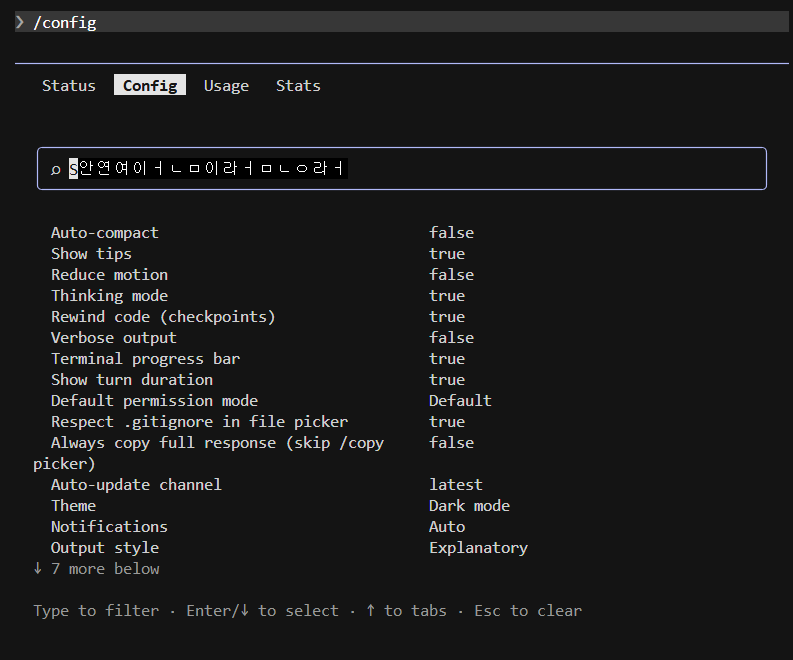The height and width of the screenshot is (660, 793).
Task: Toggle Verbose output setting
Action: tap(113, 338)
